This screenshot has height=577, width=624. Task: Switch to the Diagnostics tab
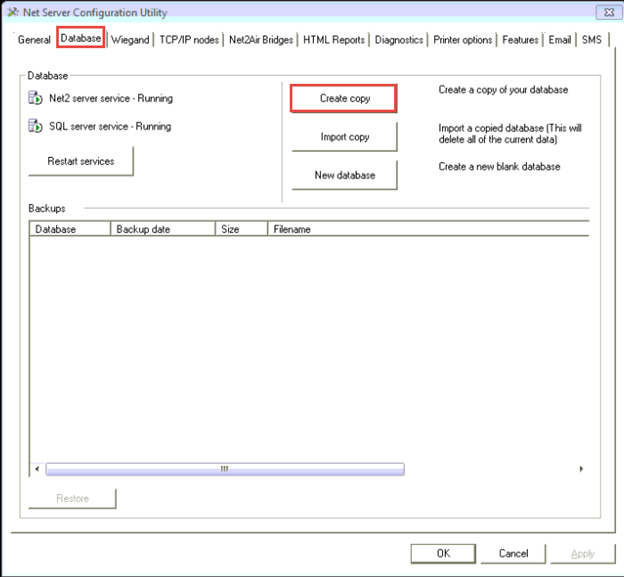(x=399, y=40)
